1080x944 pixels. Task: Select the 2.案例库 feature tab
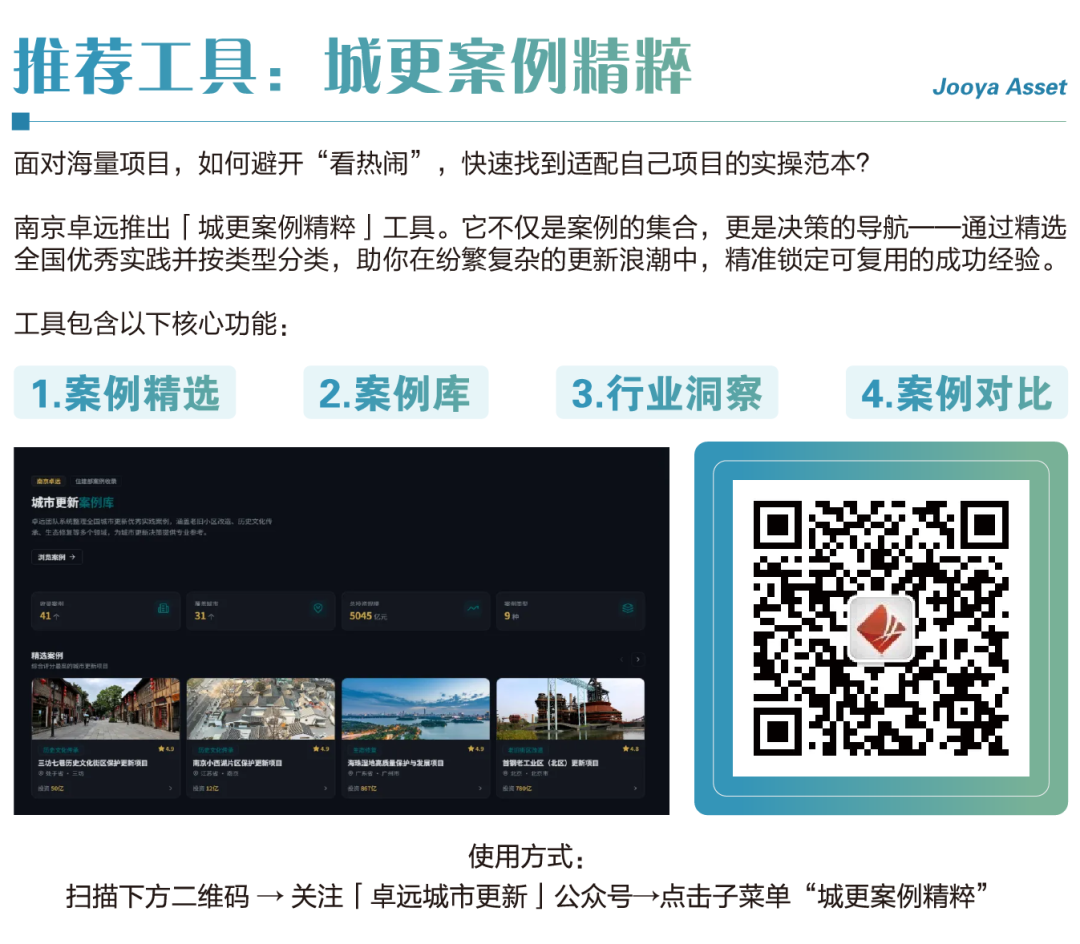click(x=395, y=393)
